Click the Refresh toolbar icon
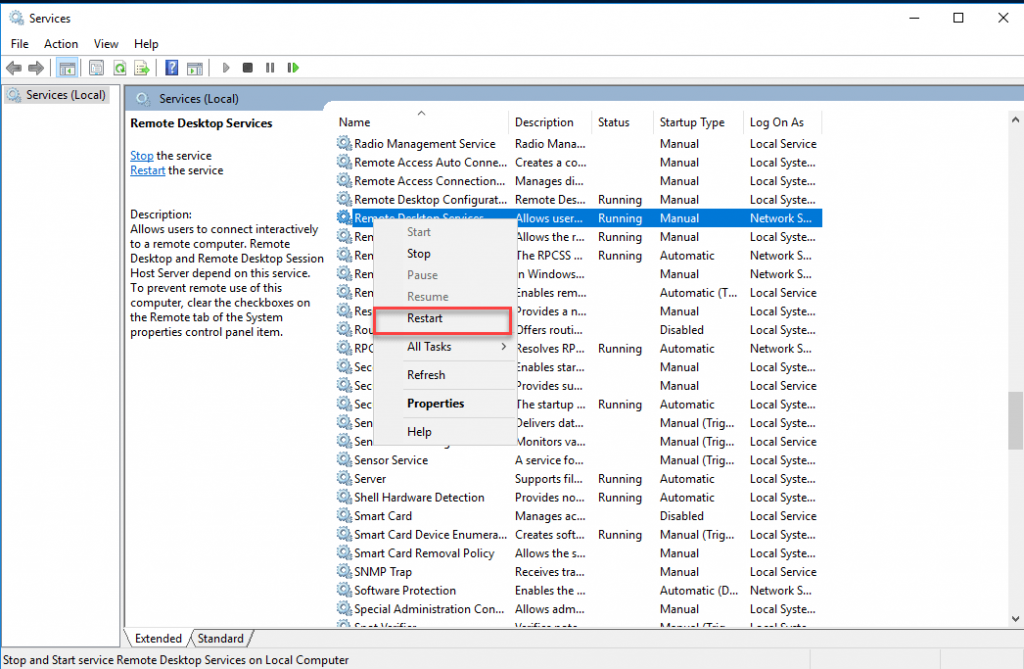 click(x=120, y=67)
